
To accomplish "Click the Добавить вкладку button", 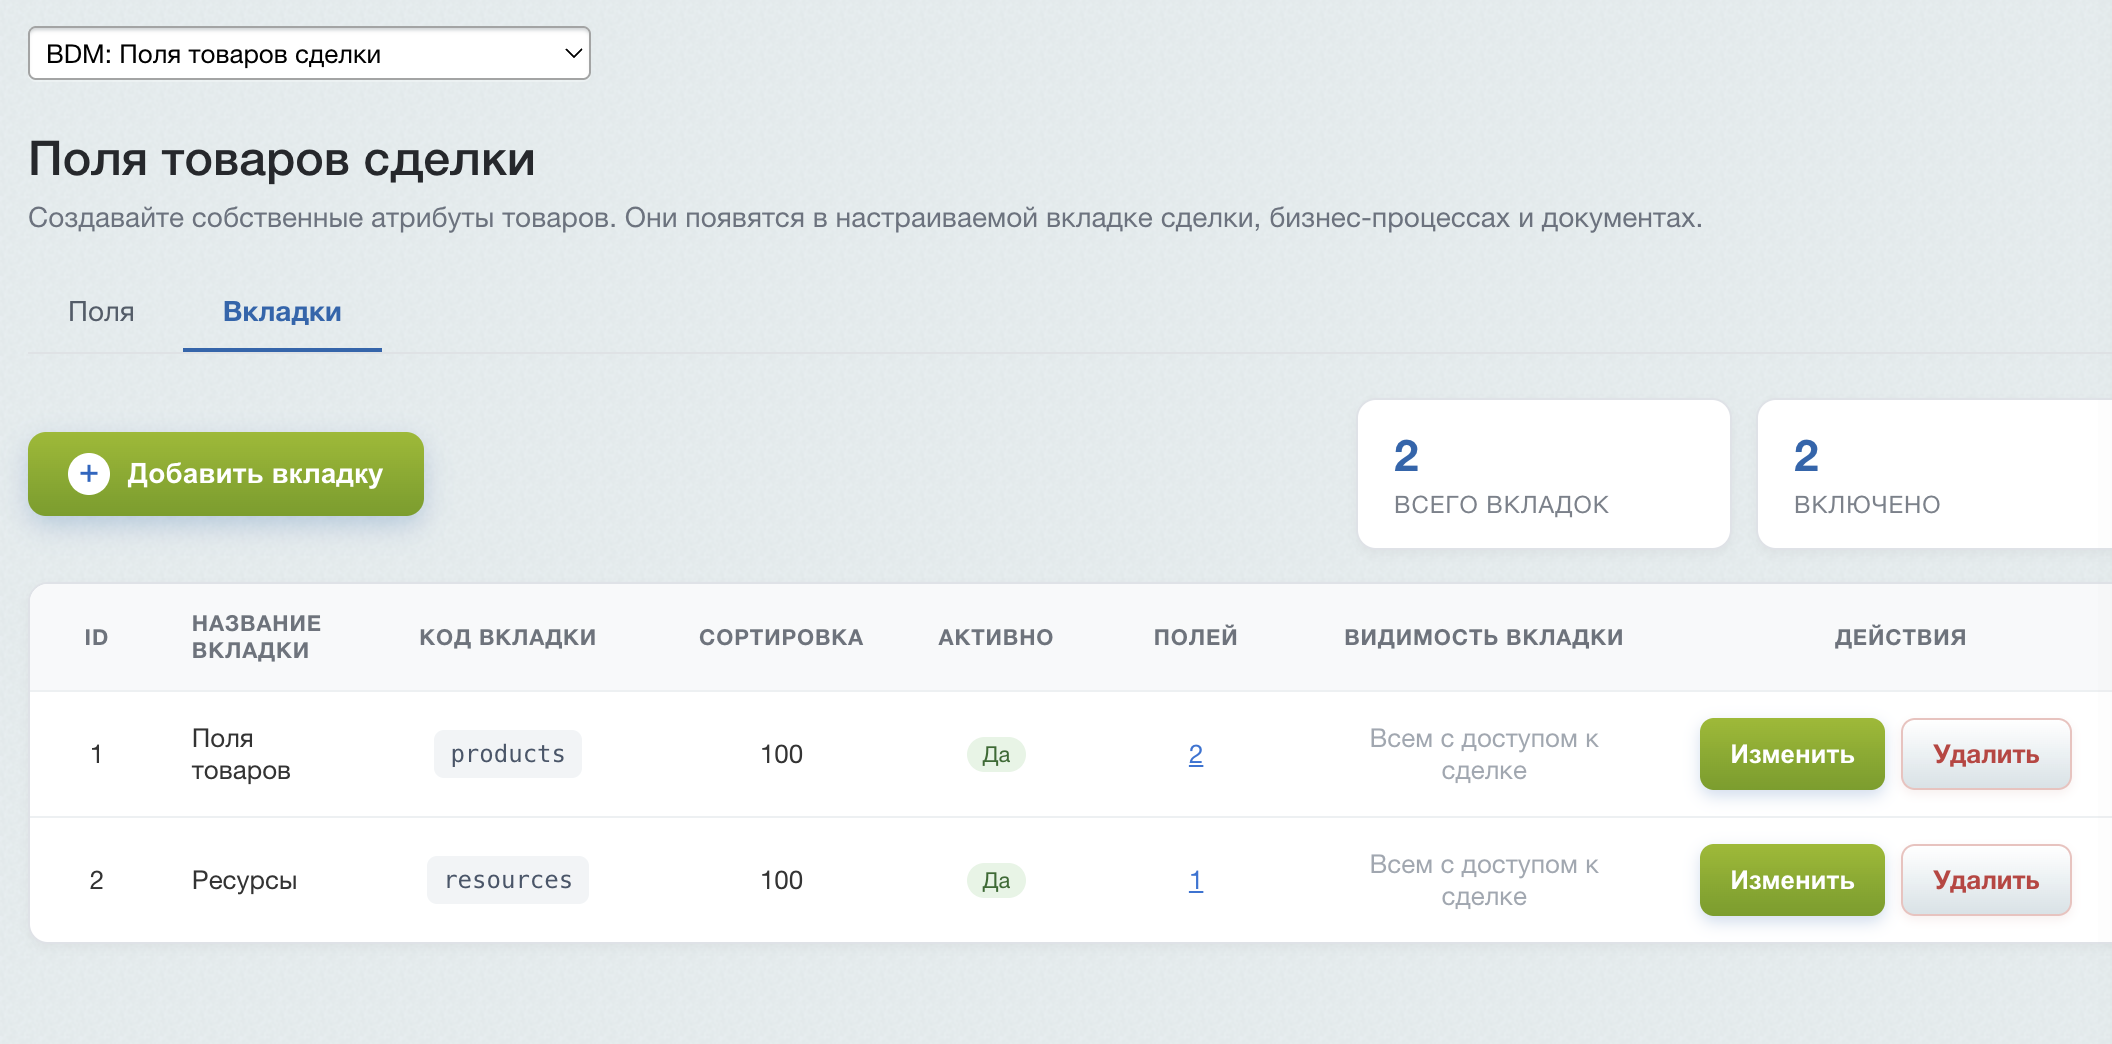I will [x=226, y=474].
